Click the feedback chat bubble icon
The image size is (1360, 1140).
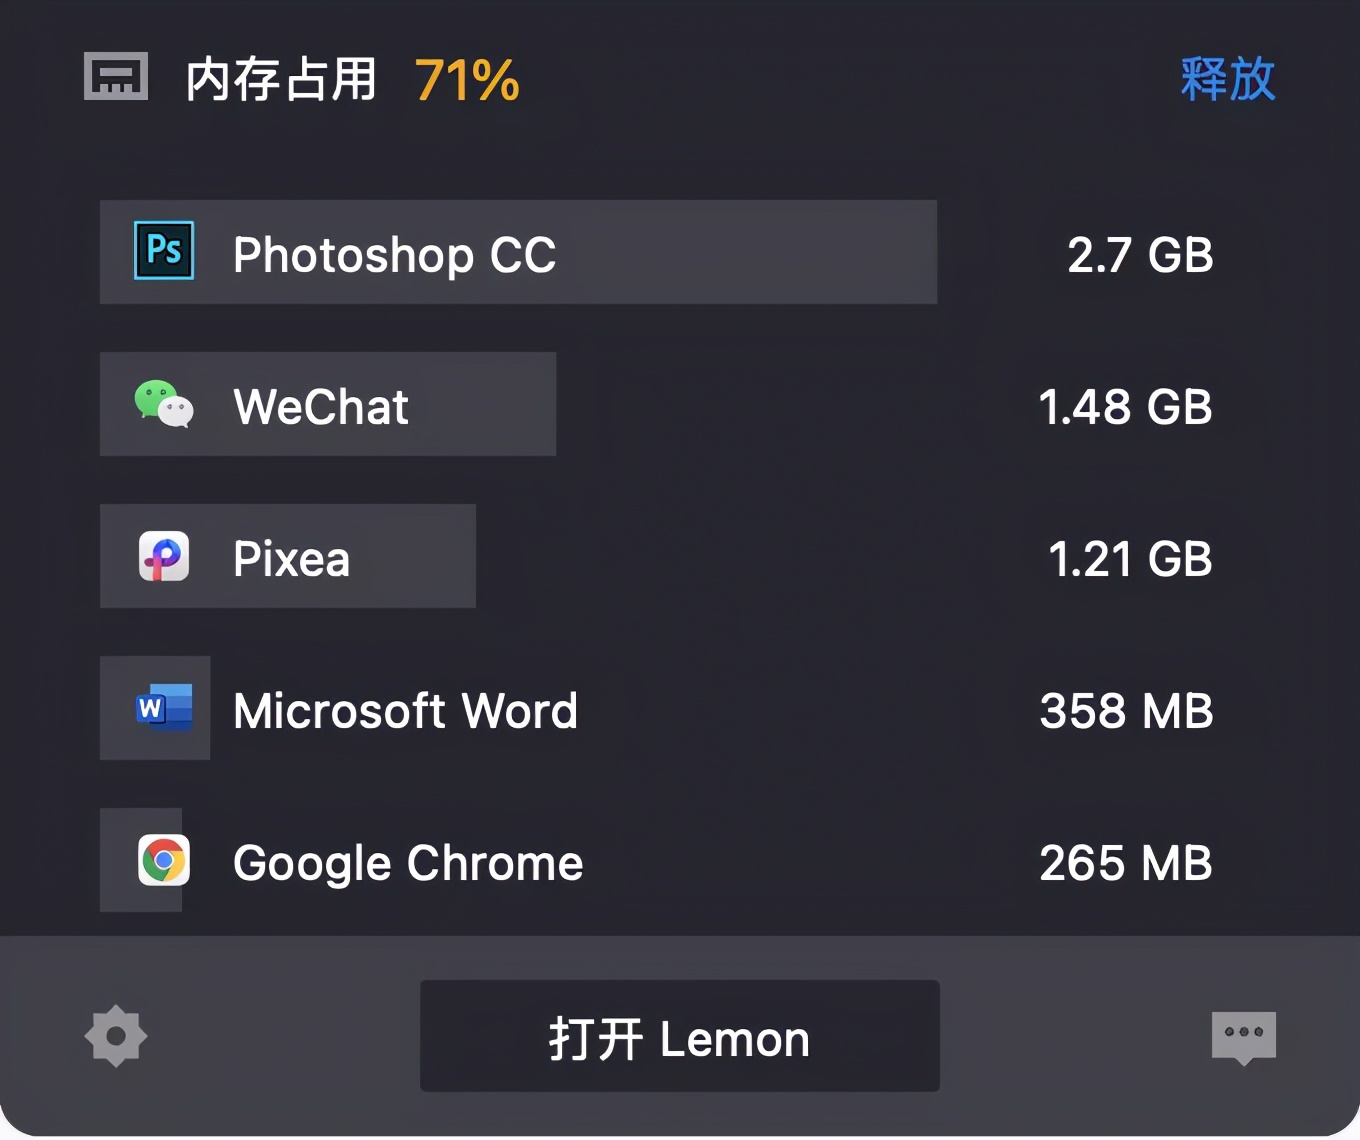1243,1036
